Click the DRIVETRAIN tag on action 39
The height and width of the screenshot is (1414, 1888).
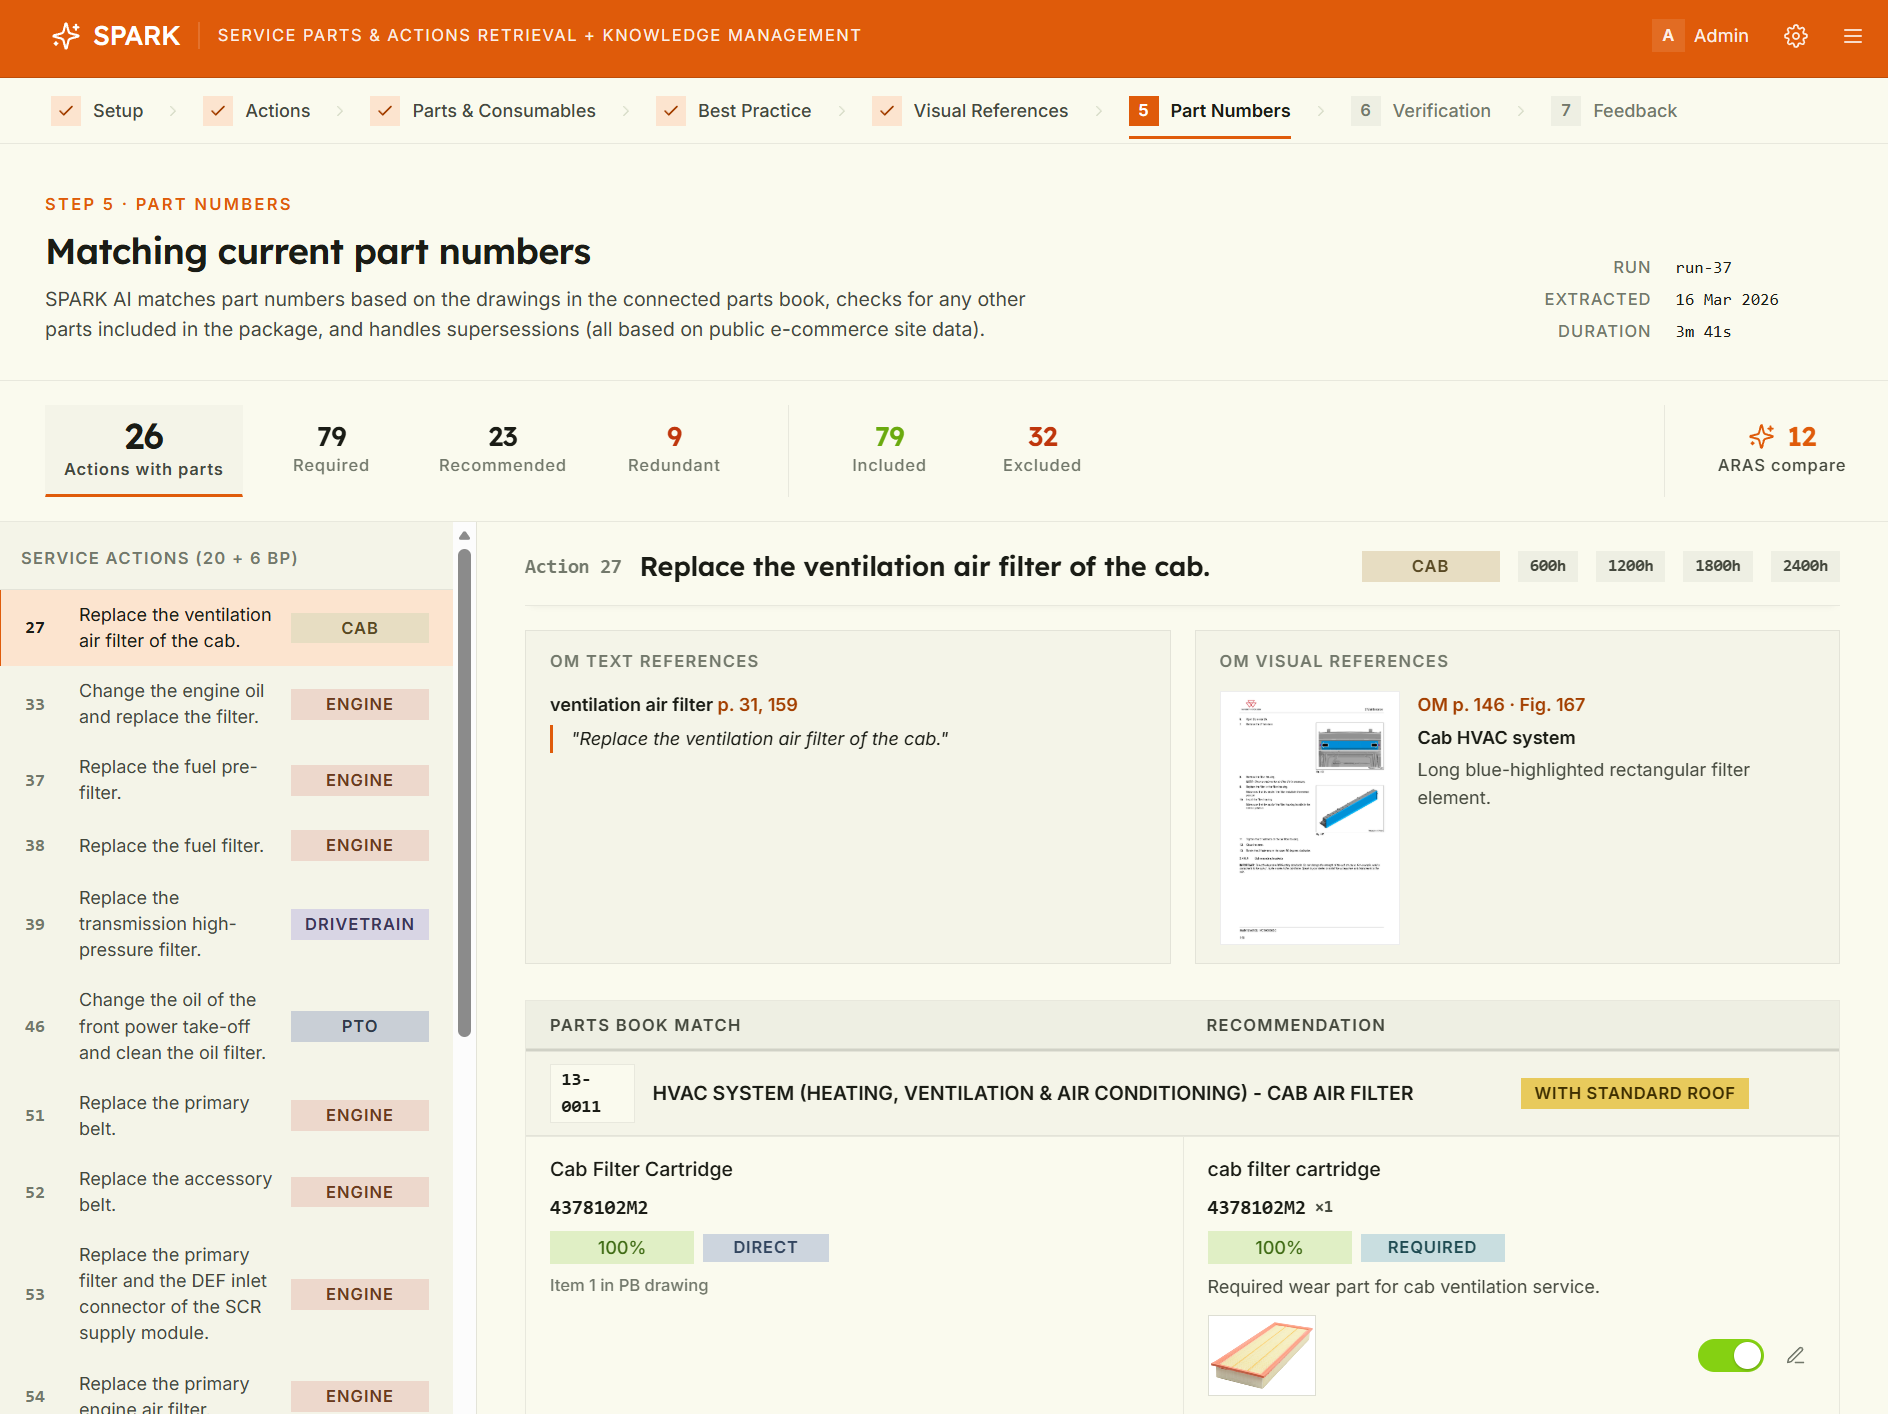(x=360, y=924)
